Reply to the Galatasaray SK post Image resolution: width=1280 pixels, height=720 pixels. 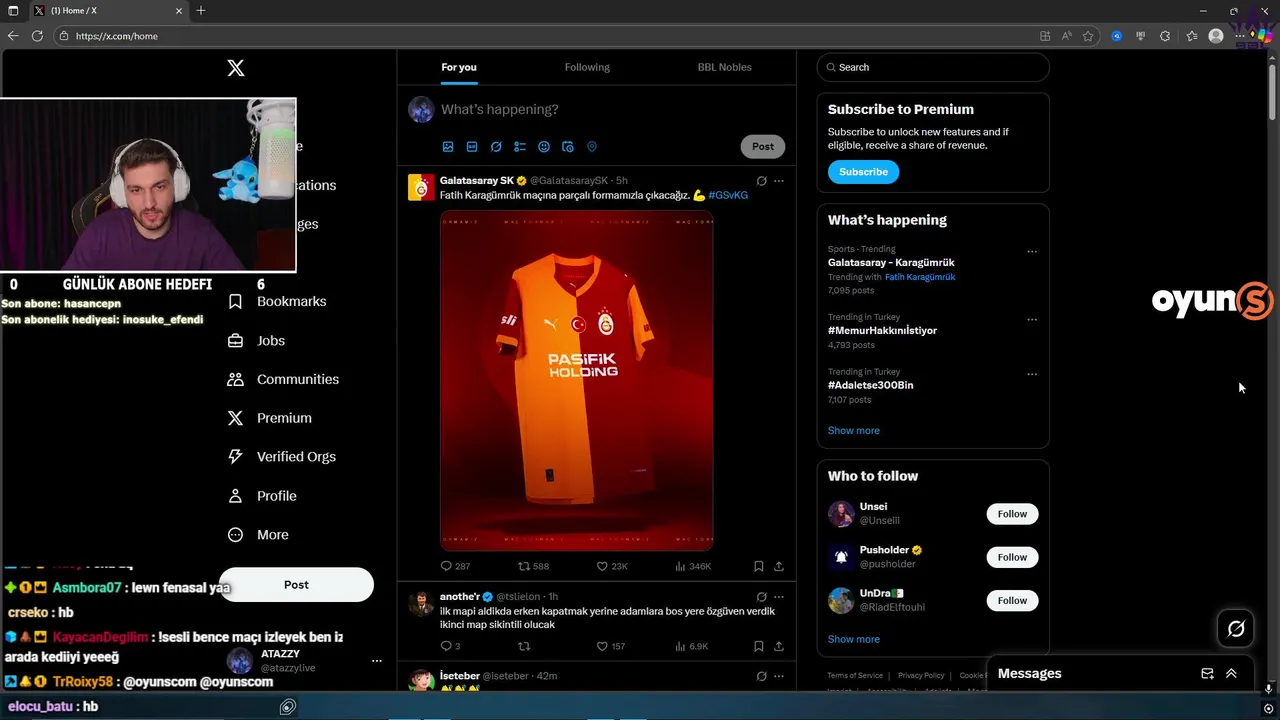click(x=455, y=566)
